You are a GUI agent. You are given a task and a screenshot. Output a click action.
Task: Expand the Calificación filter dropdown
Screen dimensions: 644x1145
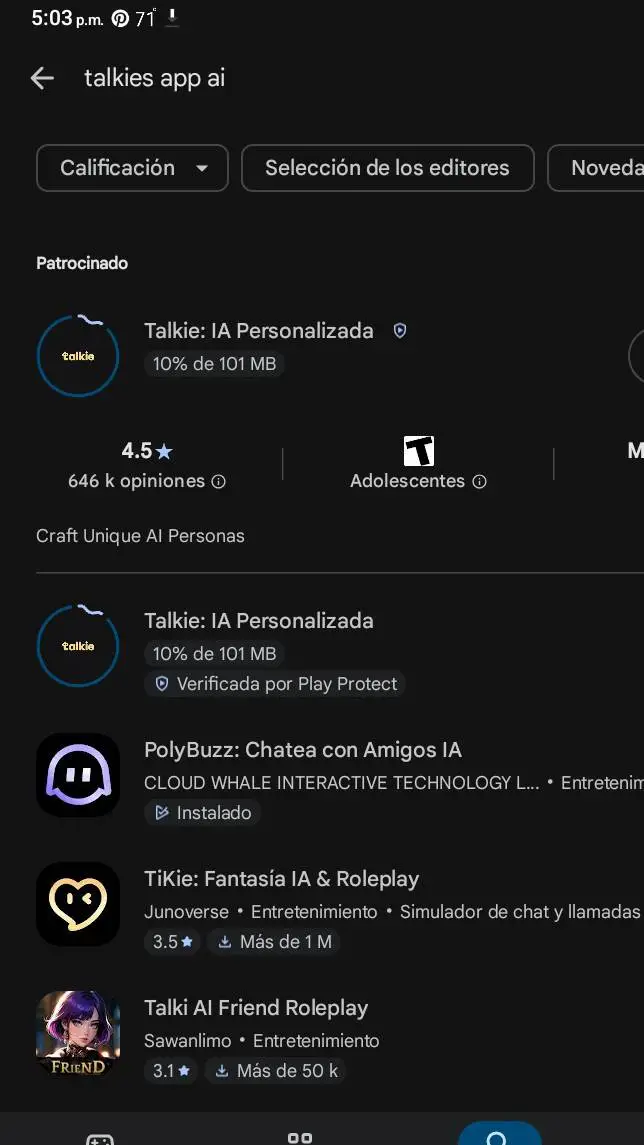132,168
